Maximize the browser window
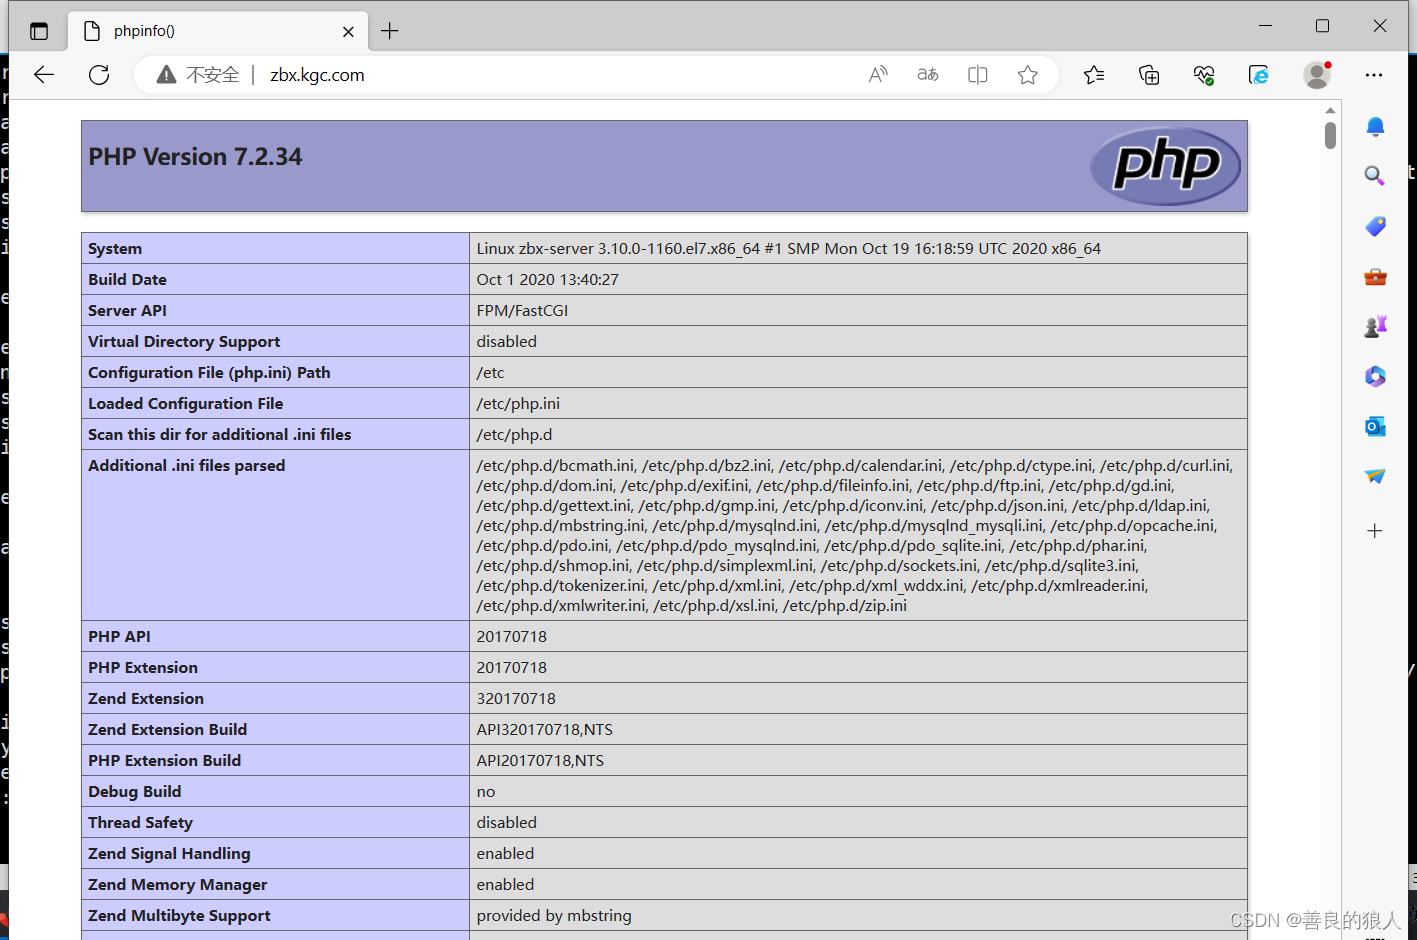1417x940 pixels. coord(1322,26)
